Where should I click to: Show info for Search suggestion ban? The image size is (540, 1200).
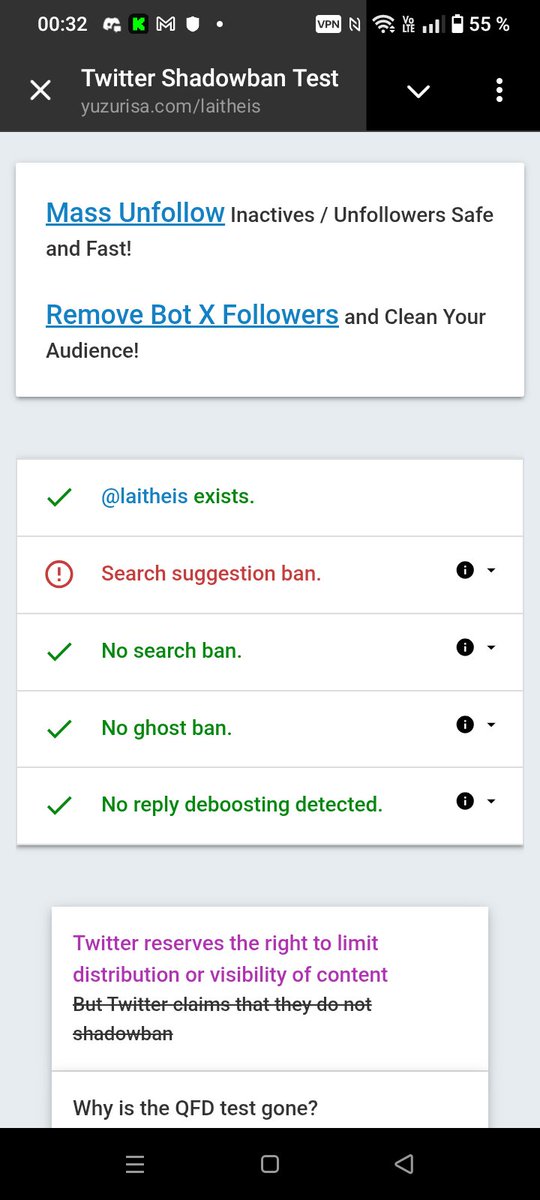click(464, 571)
